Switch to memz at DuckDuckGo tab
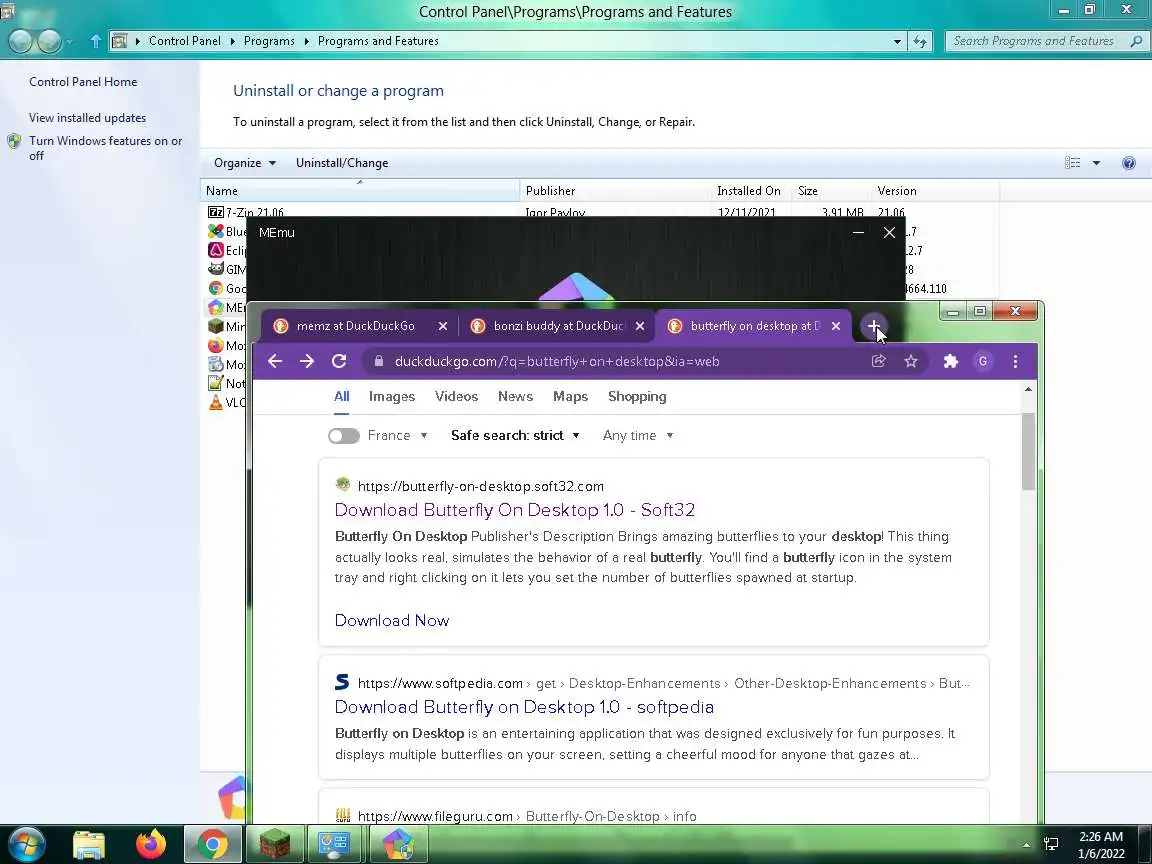This screenshot has height=864, width=1152. 356,326
